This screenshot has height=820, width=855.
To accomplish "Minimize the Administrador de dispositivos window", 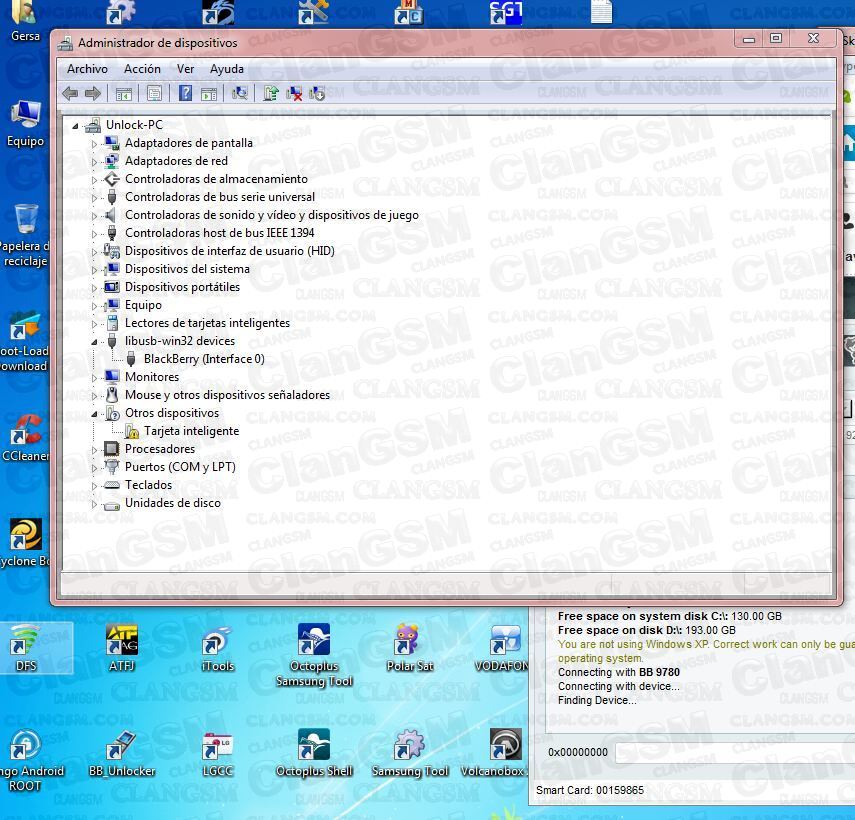I will [749, 38].
